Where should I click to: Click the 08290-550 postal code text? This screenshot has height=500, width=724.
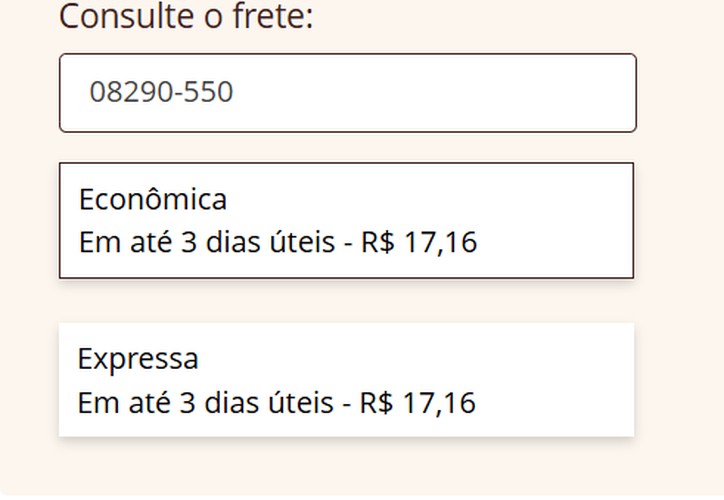(161, 92)
